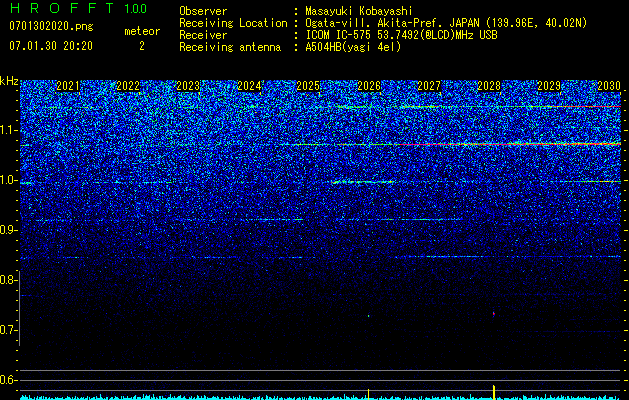The image size is (629, 400).
Task: Click the 2029 time marker
Action: pyautogui.click(x=549, y=86)
